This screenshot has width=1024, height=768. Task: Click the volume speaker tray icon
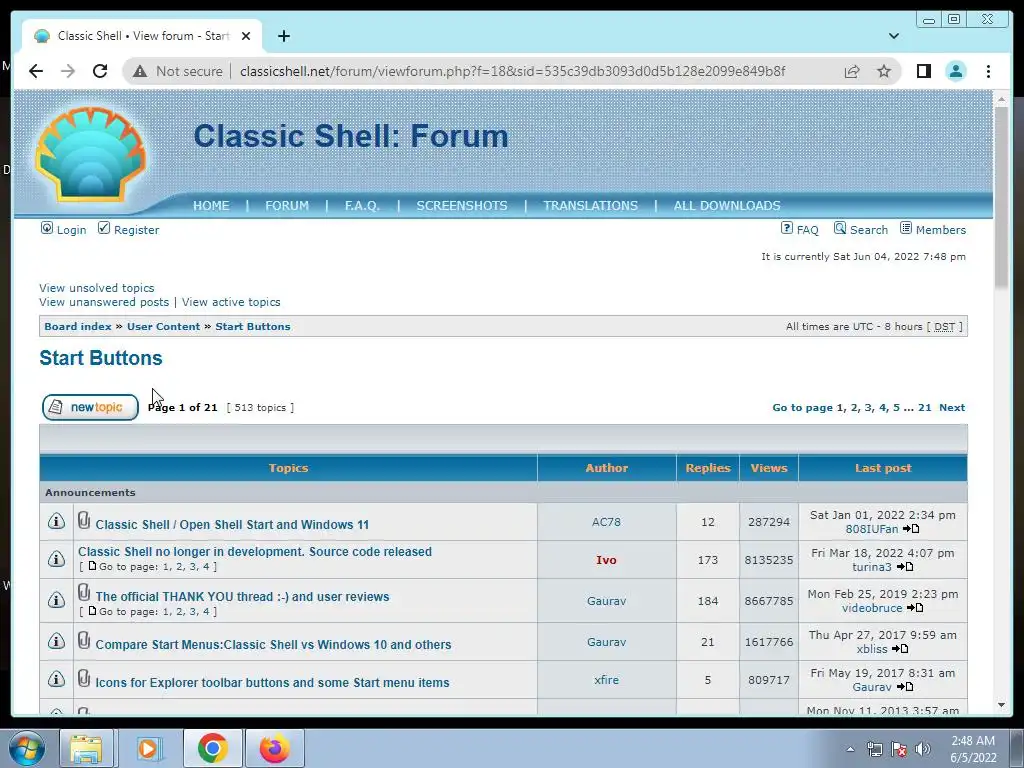point(923,749)
